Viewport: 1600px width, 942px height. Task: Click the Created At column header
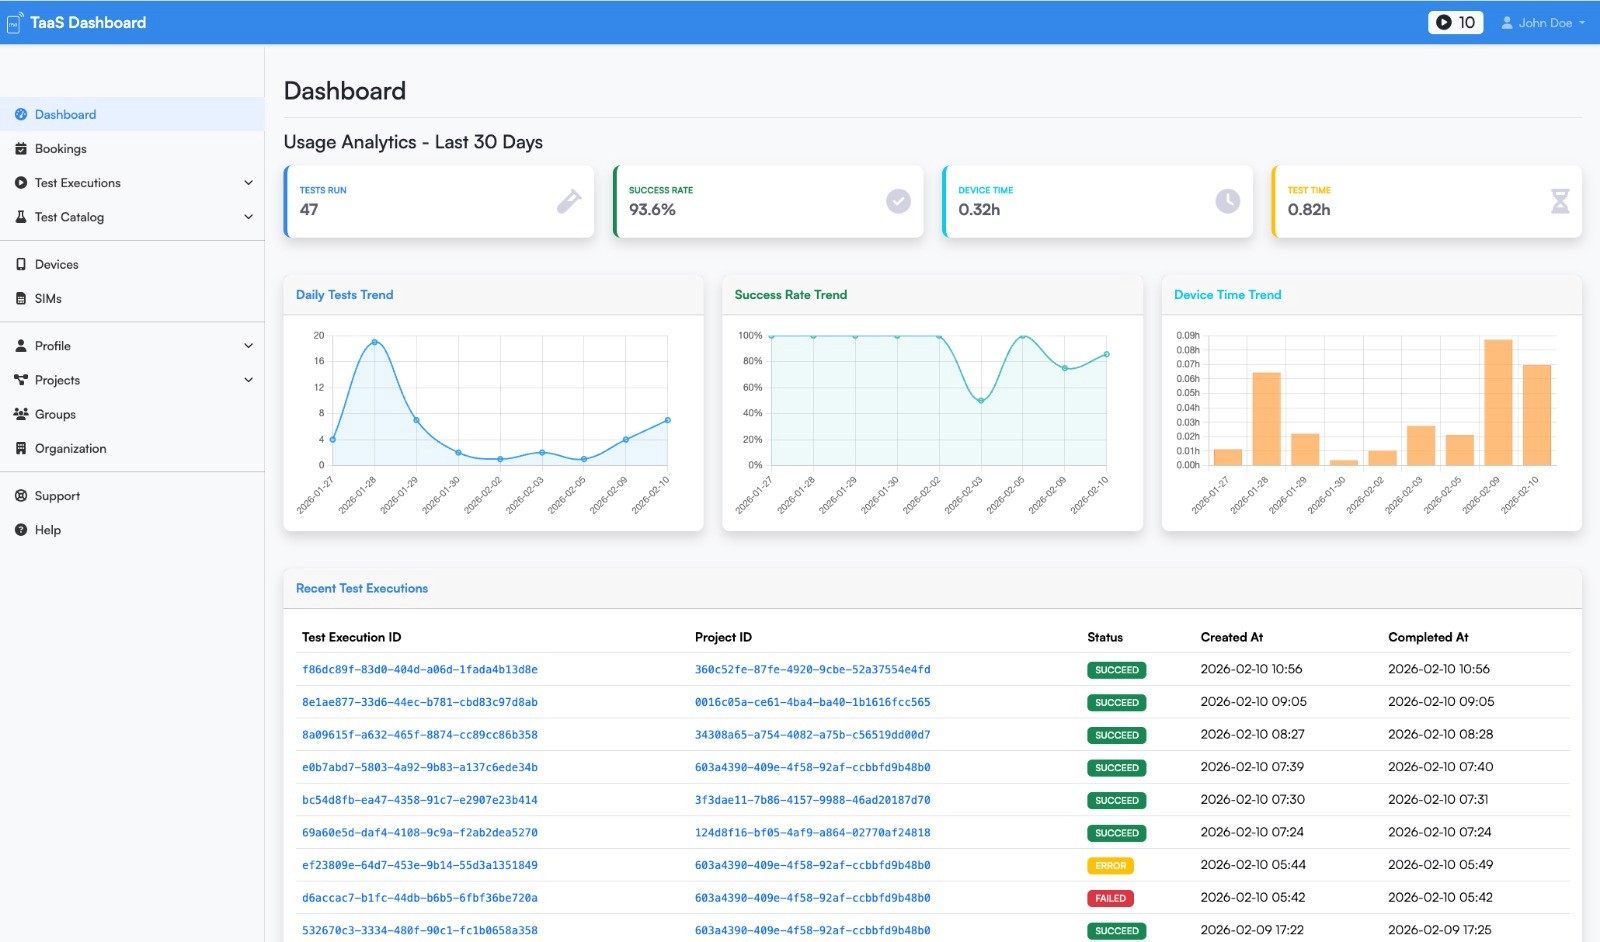1232,637
